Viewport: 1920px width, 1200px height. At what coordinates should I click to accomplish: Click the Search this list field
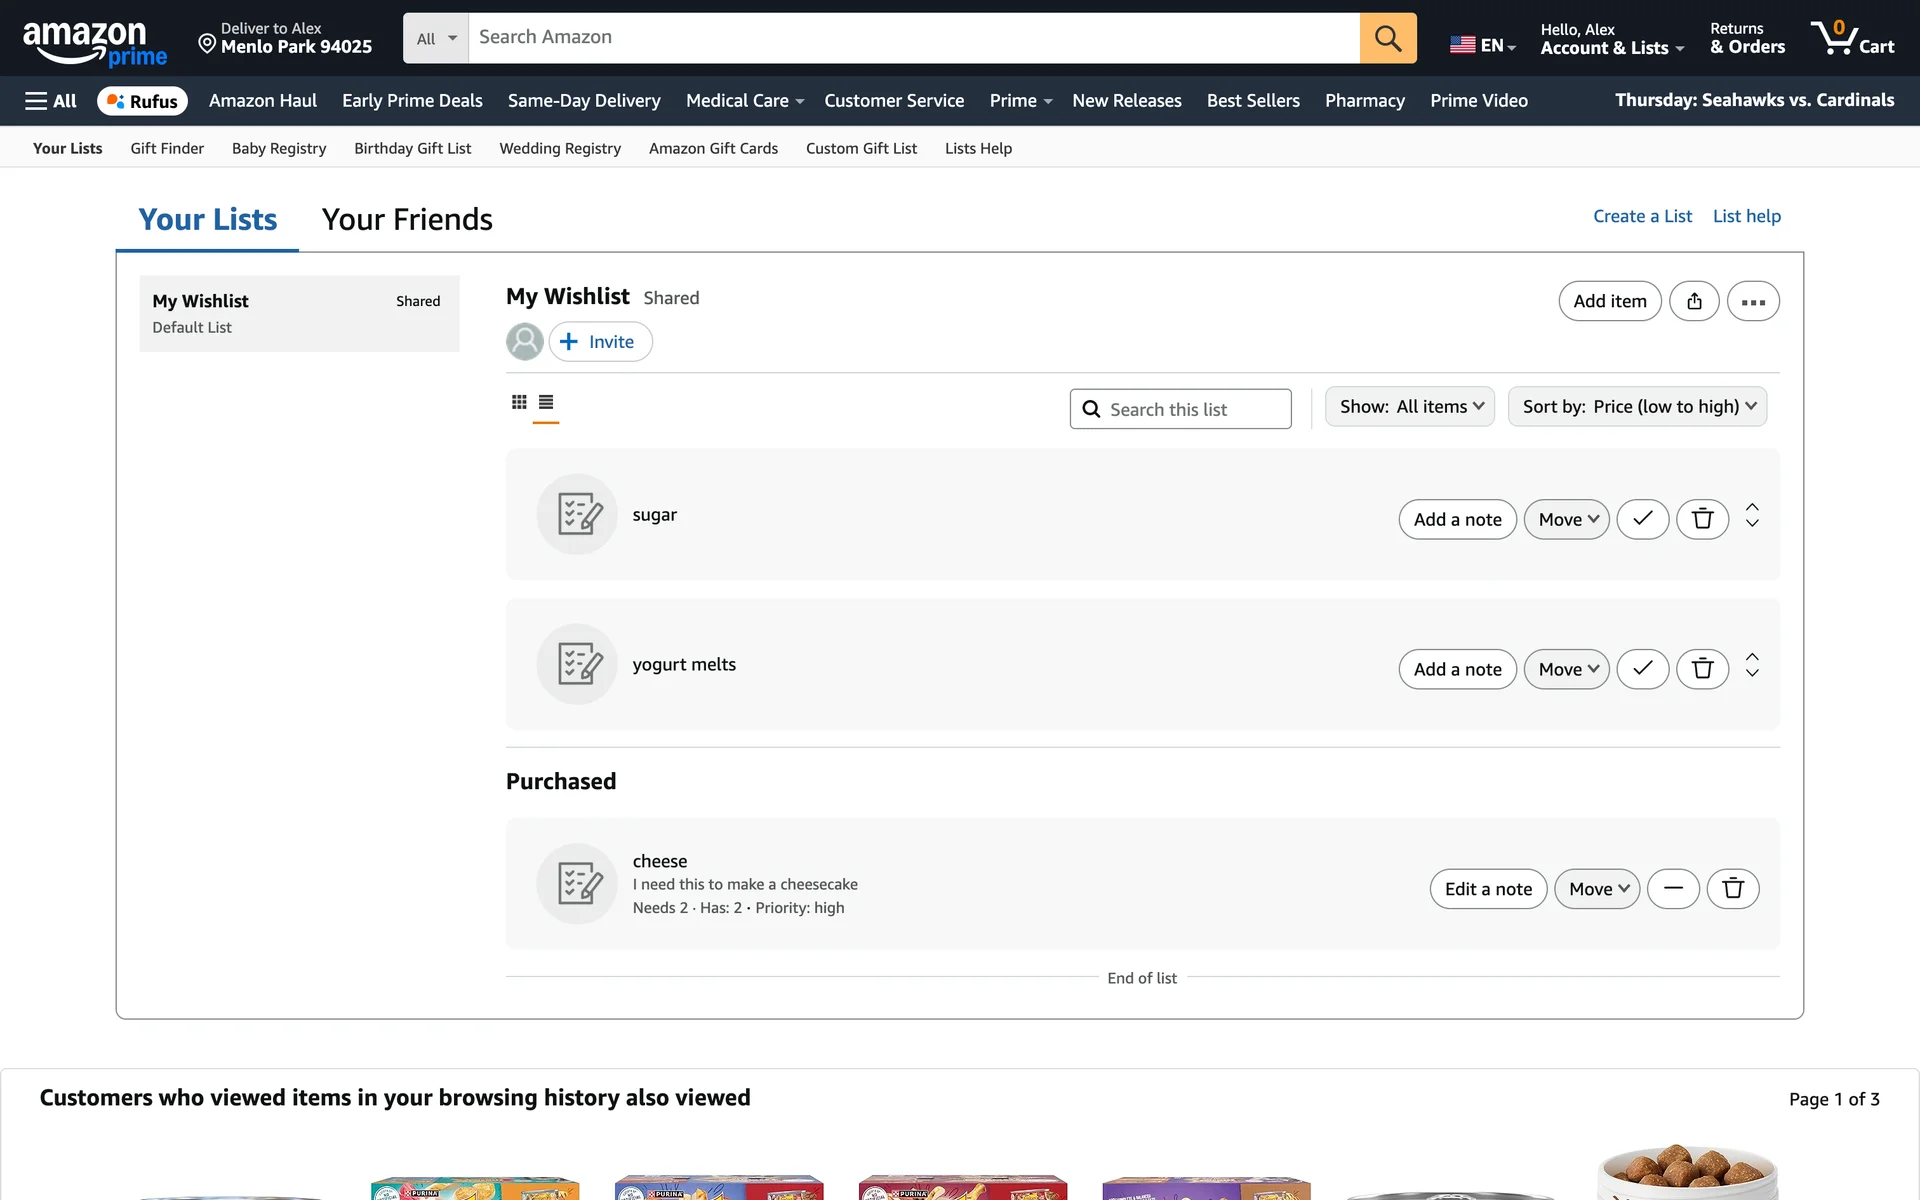tap(1180, 409)
